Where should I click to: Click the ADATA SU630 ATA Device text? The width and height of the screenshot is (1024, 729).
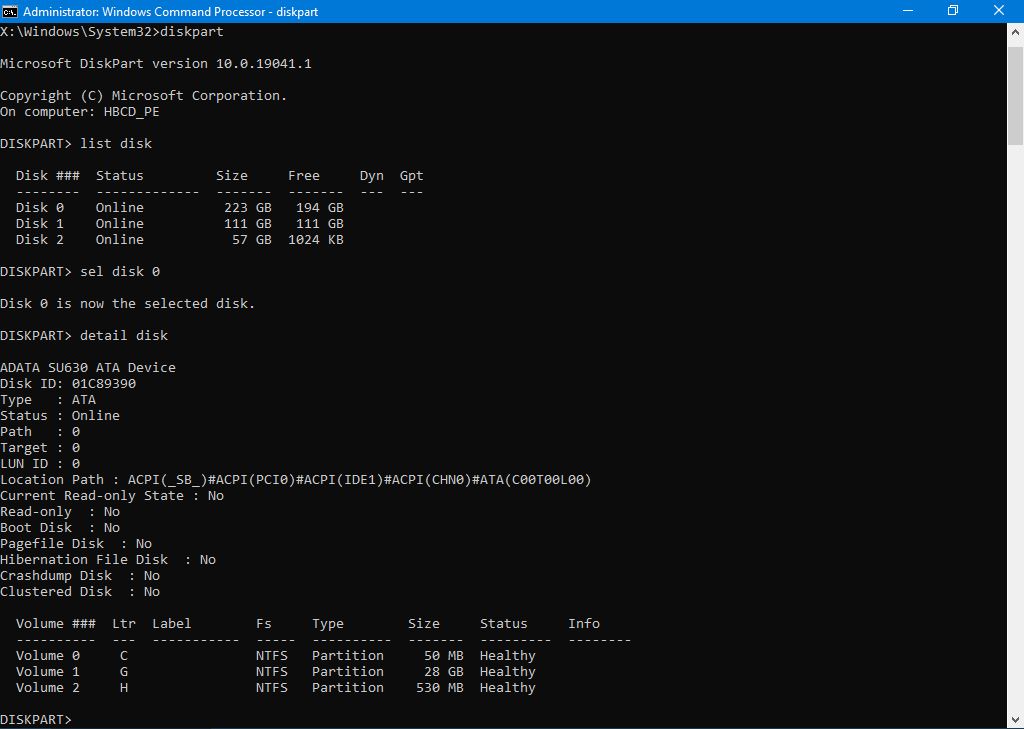[x=88, y=368]
